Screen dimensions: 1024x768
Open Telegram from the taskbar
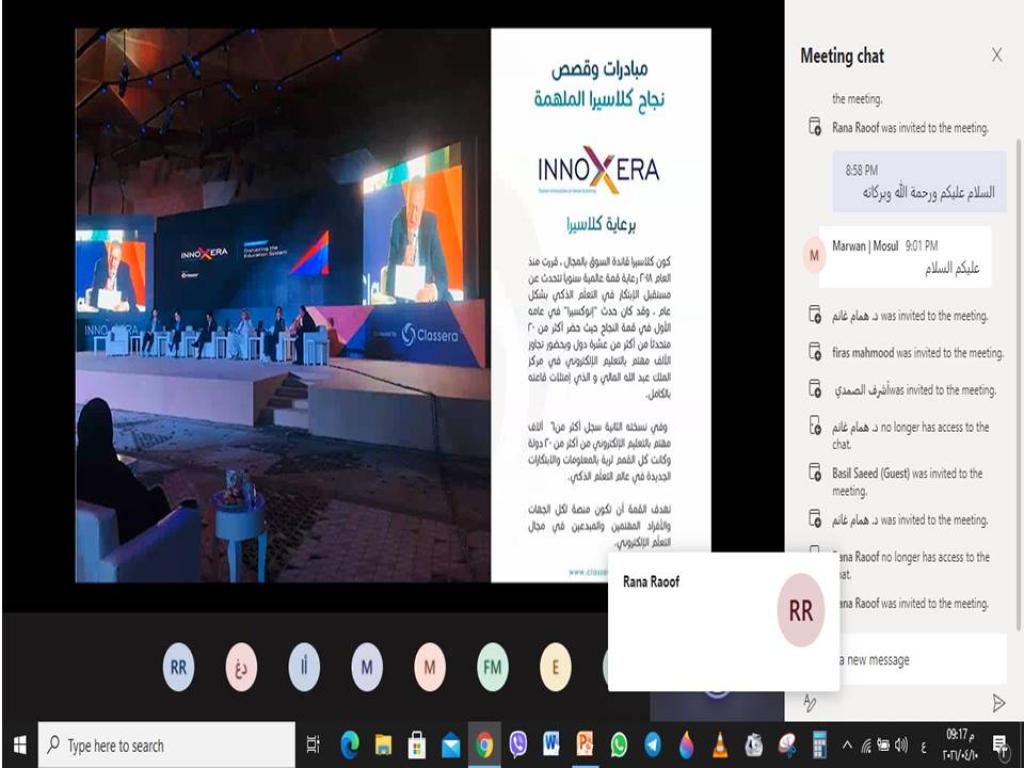(x=652, y=745)
